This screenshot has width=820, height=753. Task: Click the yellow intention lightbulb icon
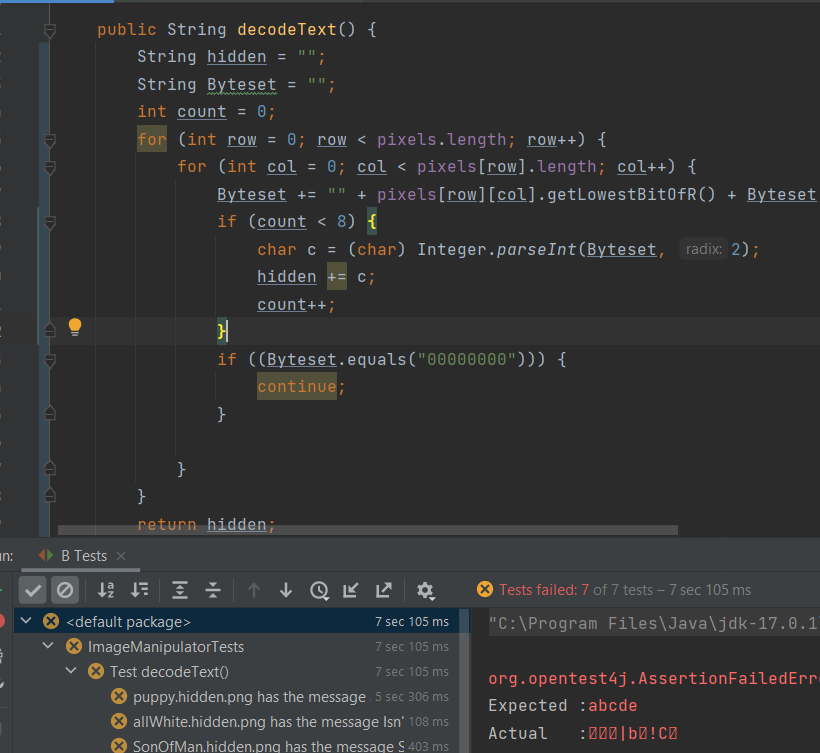(74, 327)
